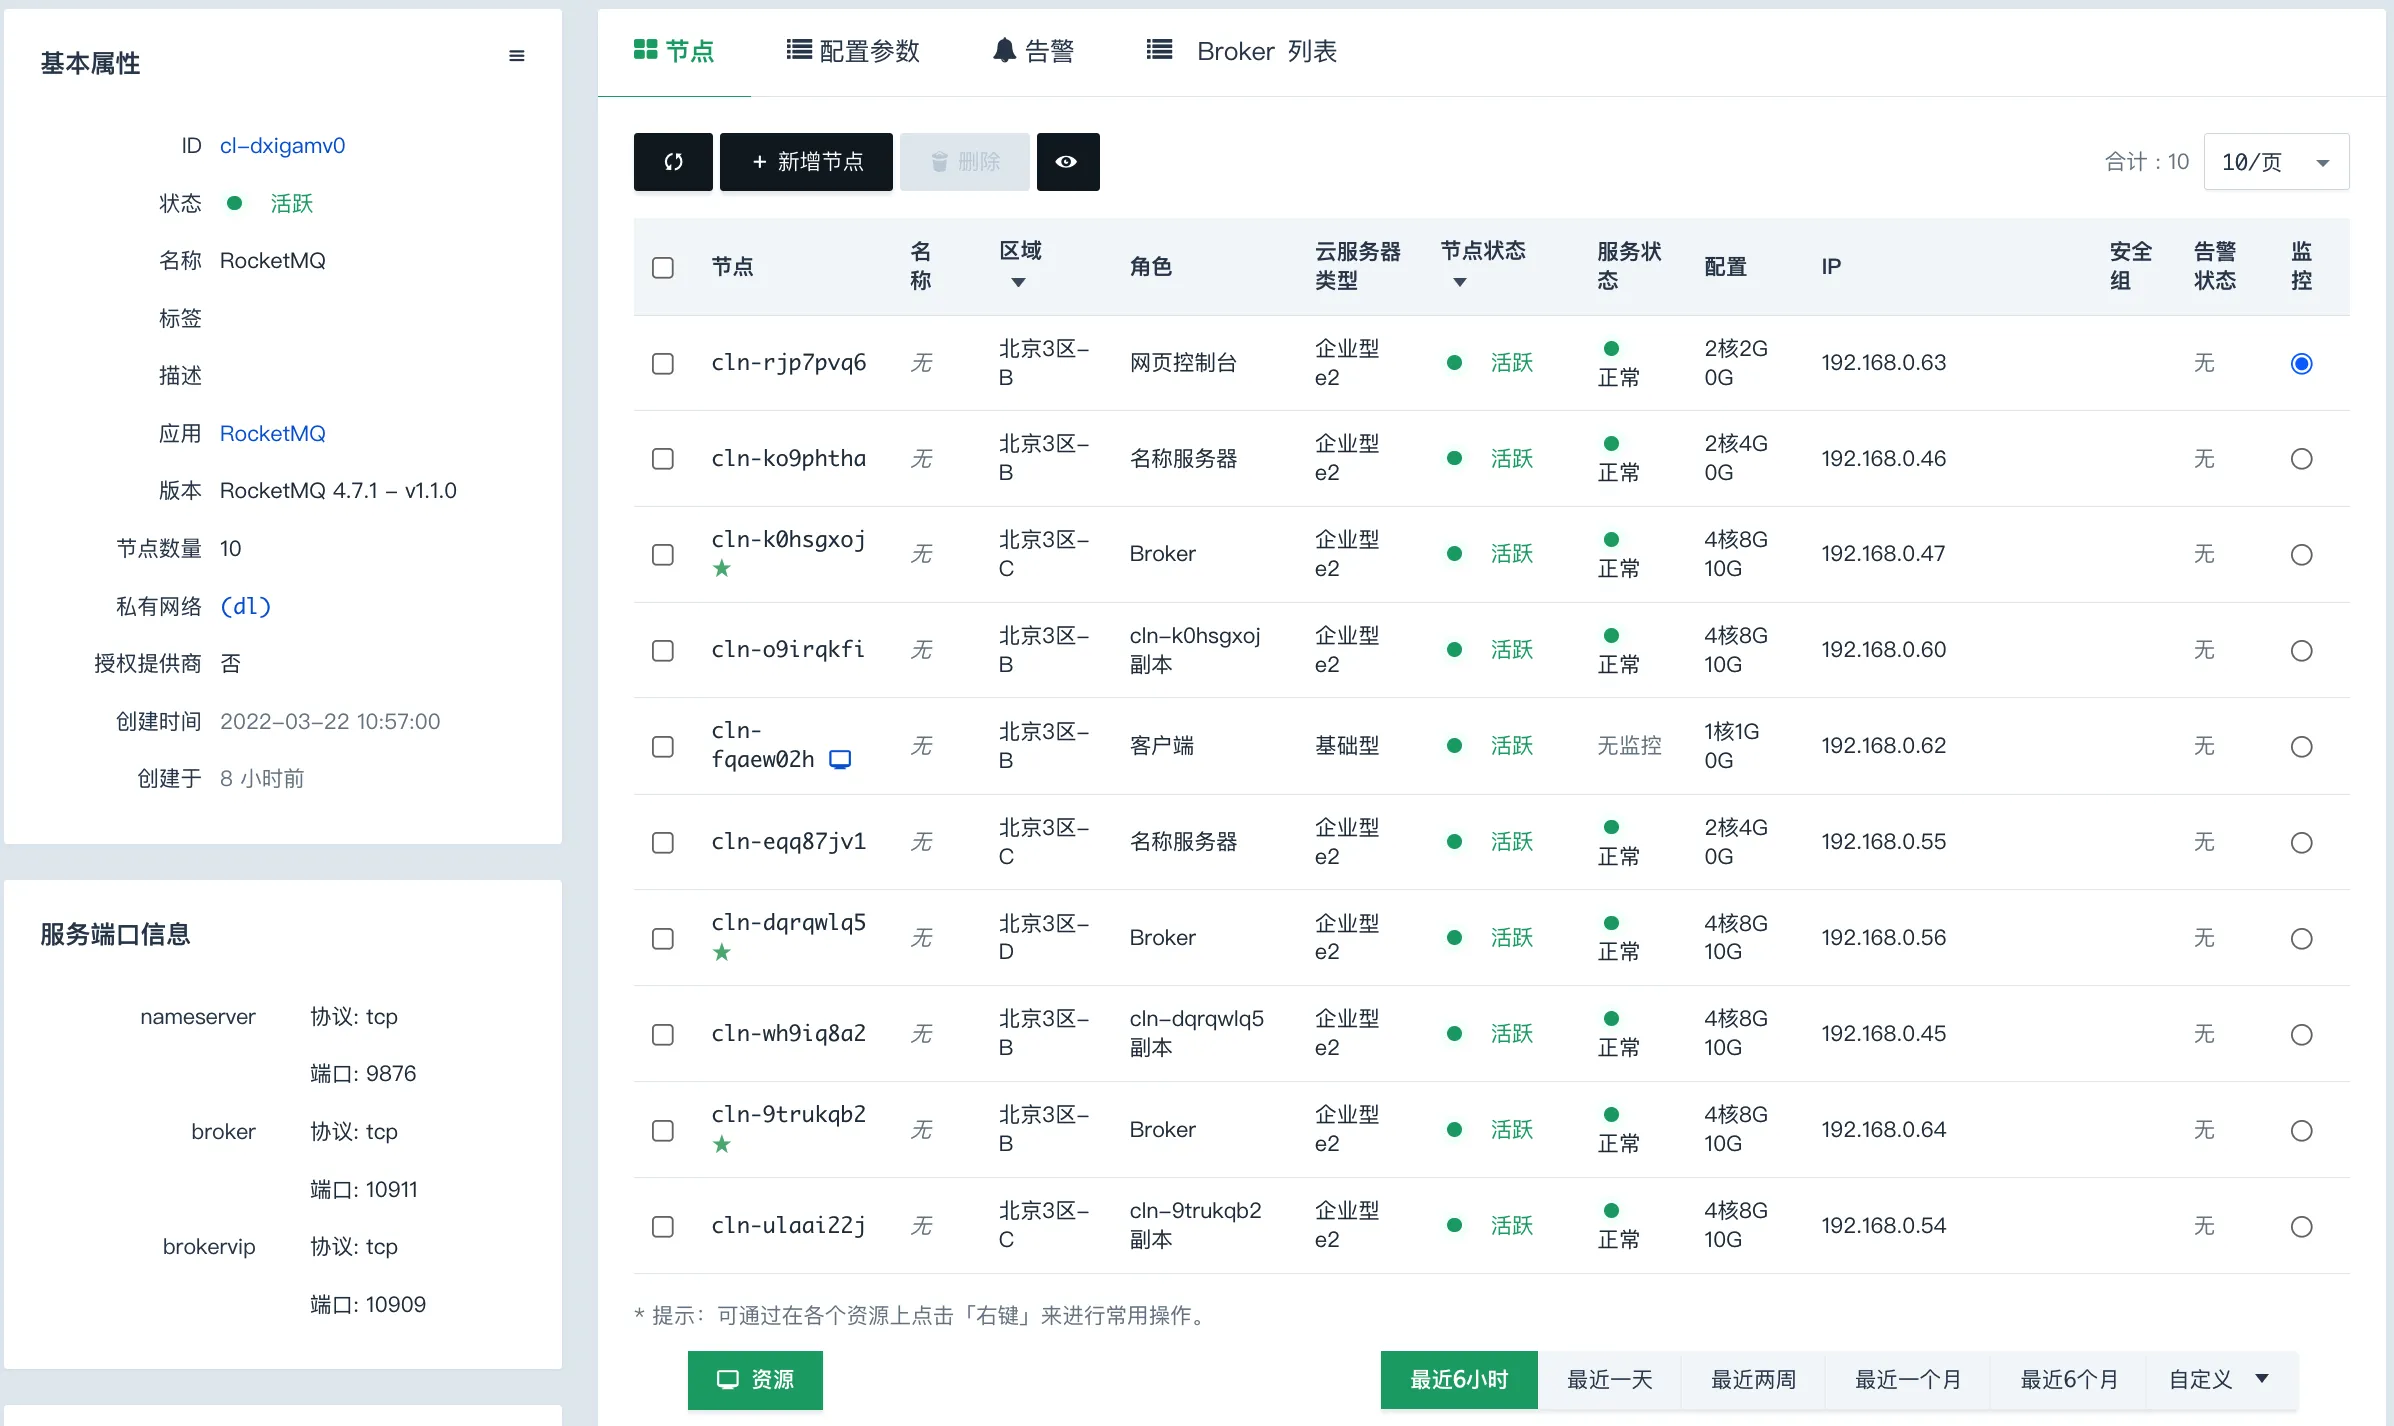Click the list icon beside Broker 列表
Screen dimensions: 2394x1426
1159,49
